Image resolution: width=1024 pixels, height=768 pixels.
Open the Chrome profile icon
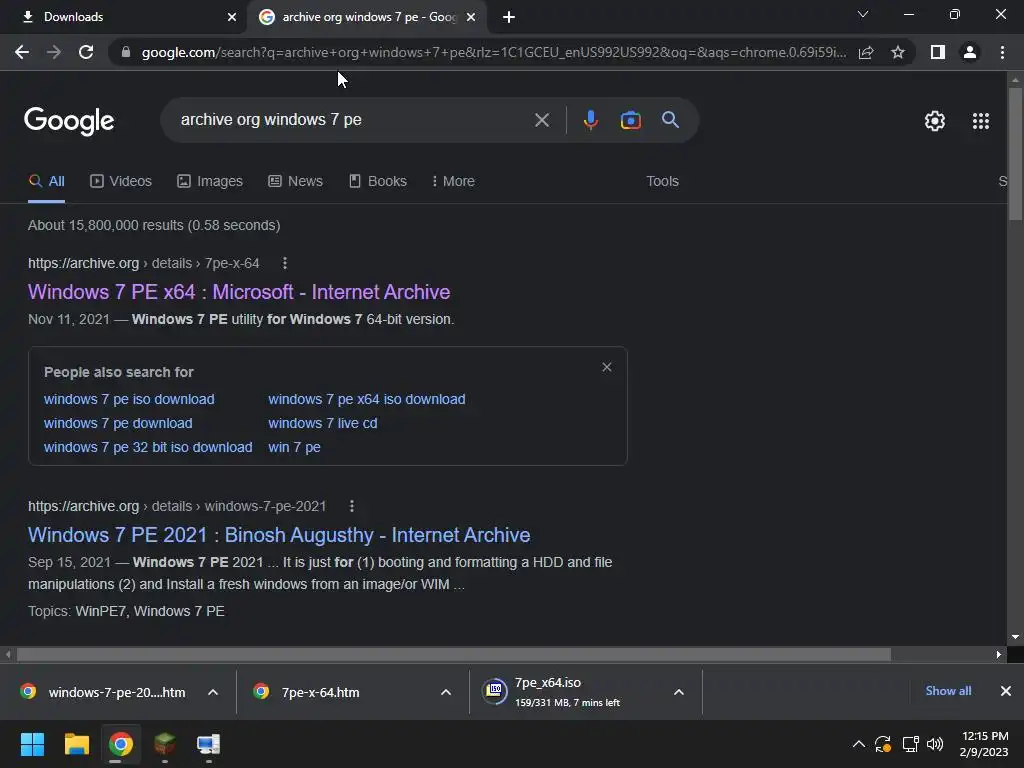click(970, 52)
